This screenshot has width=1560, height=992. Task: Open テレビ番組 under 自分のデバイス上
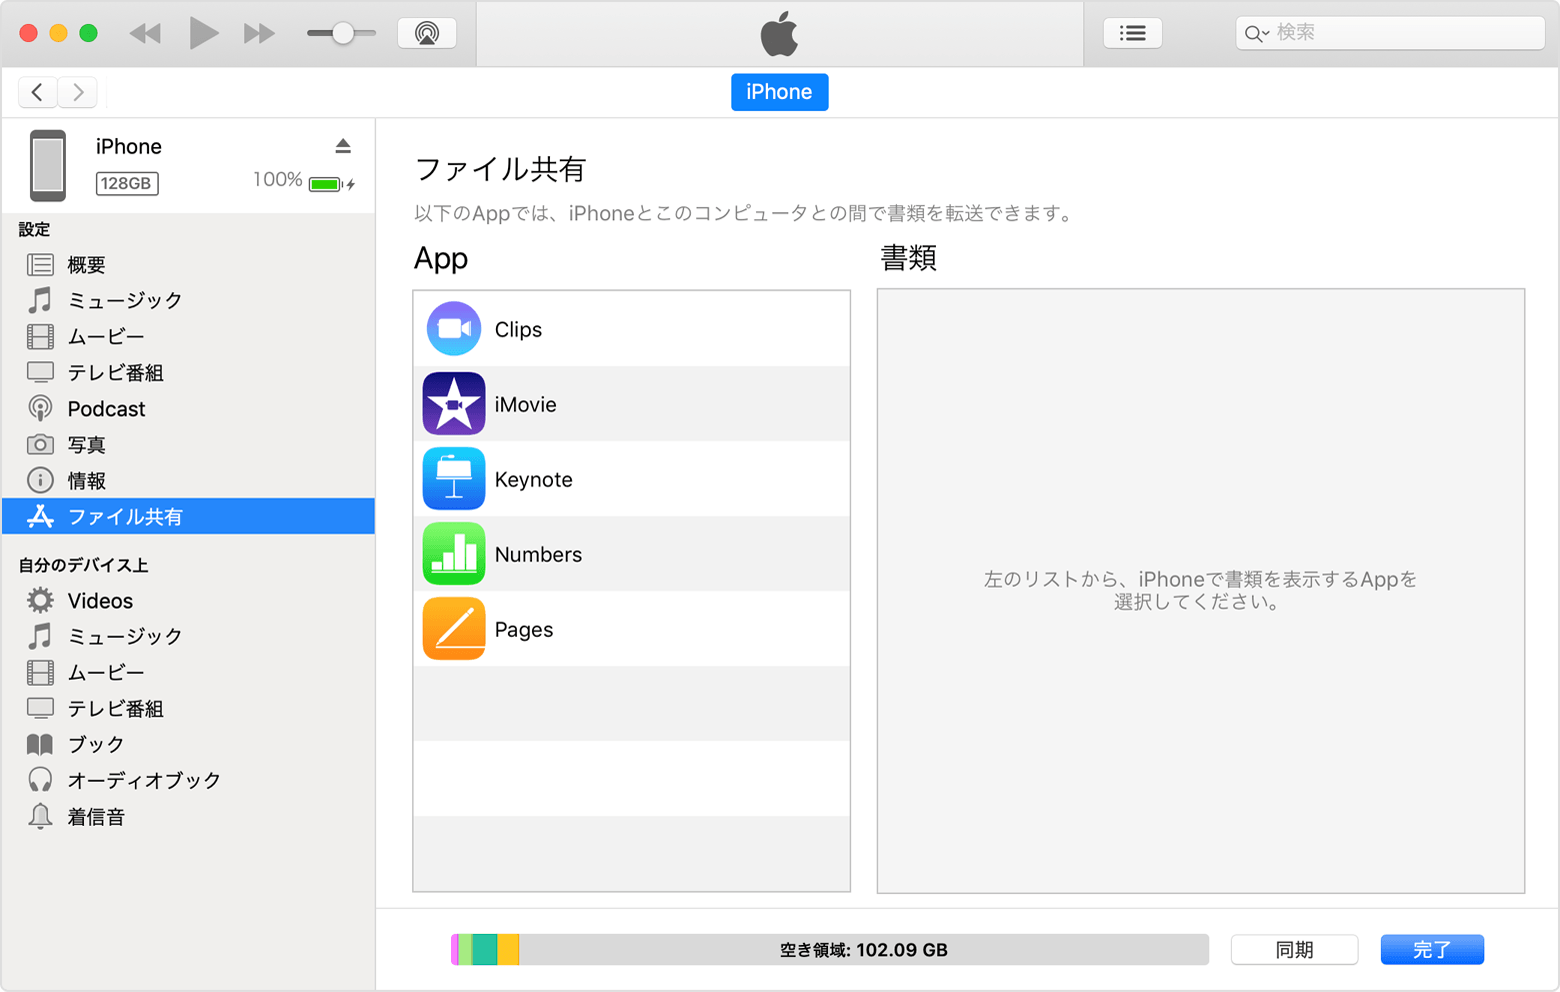[x=188, y=709]
